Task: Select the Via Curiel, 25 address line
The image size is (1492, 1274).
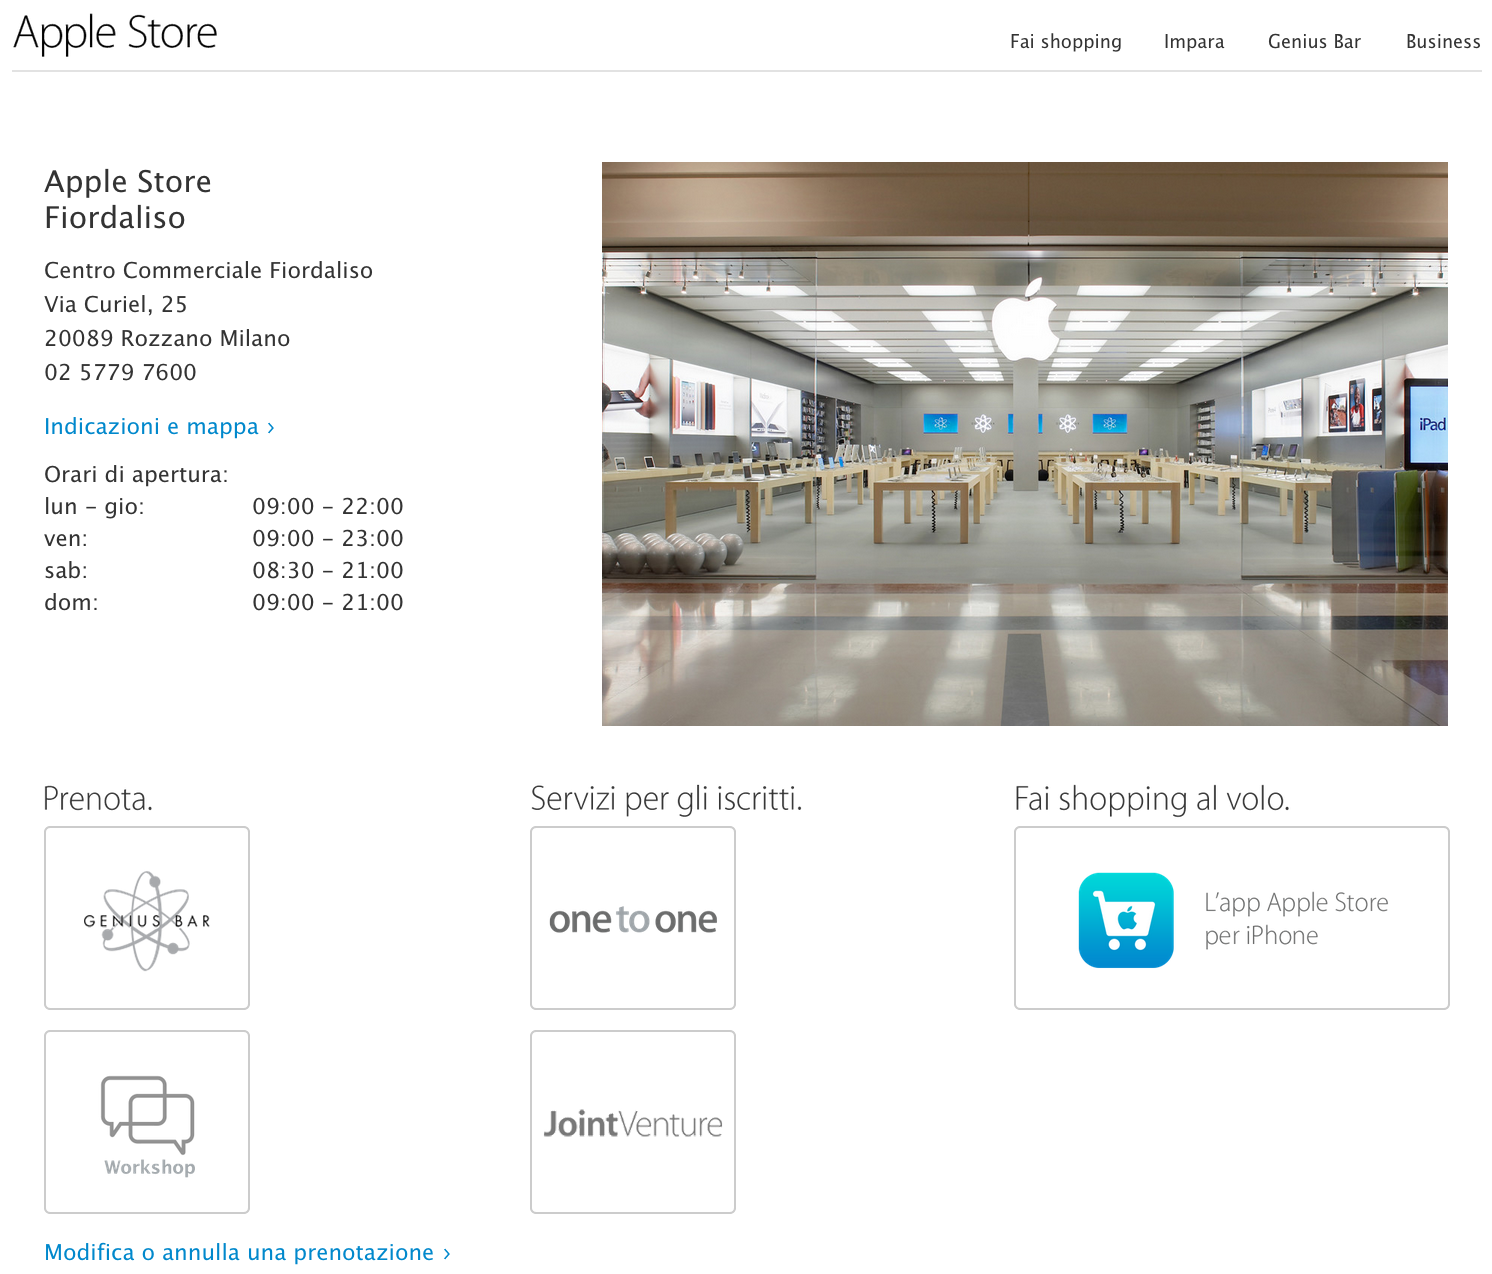Action: 116,304
